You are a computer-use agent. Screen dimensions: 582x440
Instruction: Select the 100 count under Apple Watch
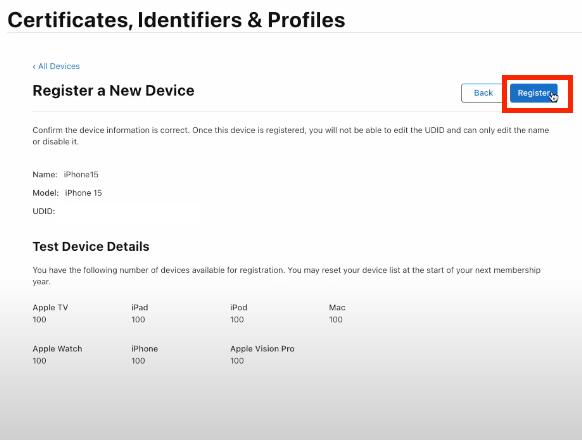tap(39, 361)
